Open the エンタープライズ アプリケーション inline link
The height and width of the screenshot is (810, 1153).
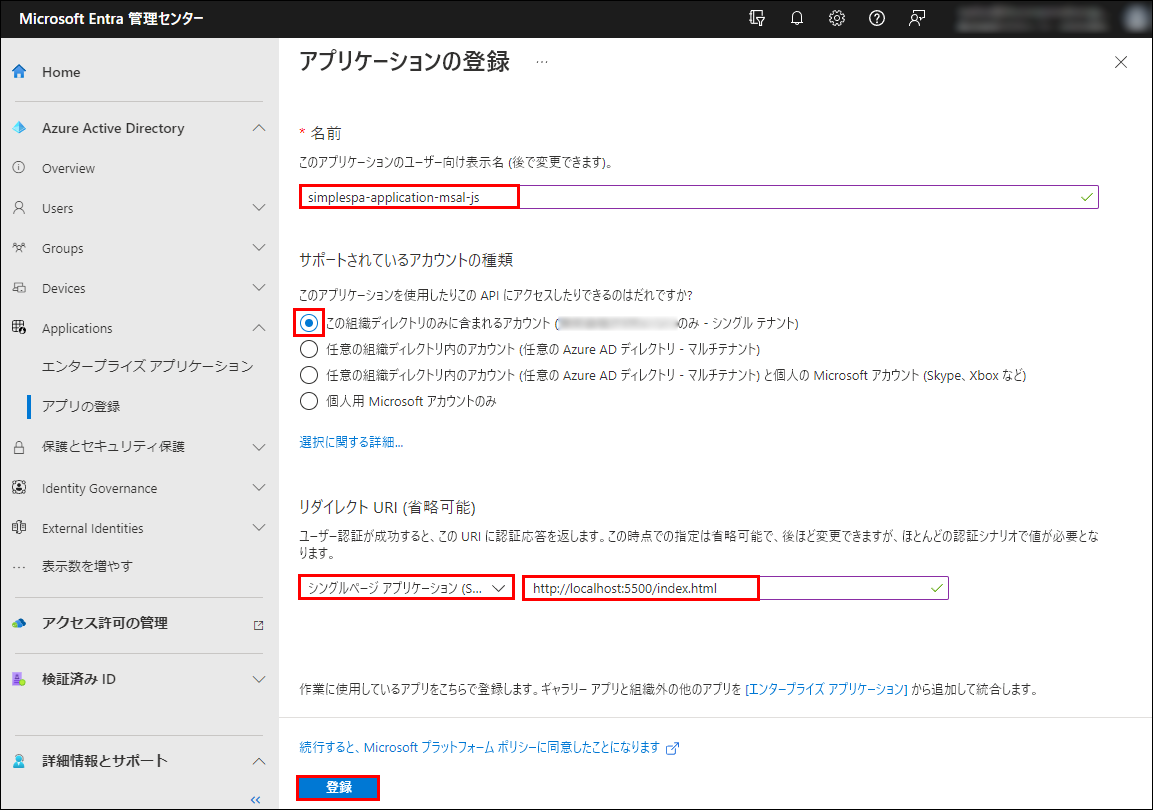[826, 689]
